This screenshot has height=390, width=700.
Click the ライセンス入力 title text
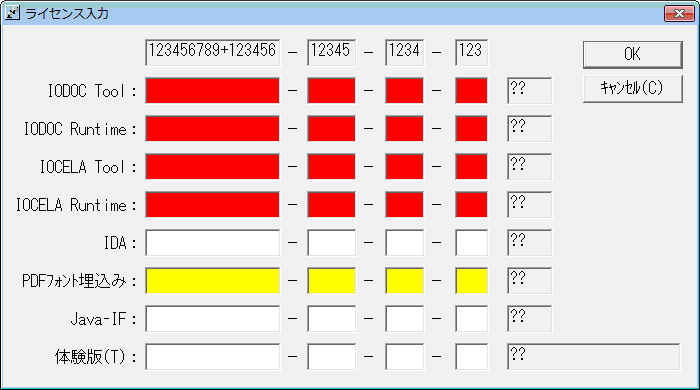pos(67,13)
